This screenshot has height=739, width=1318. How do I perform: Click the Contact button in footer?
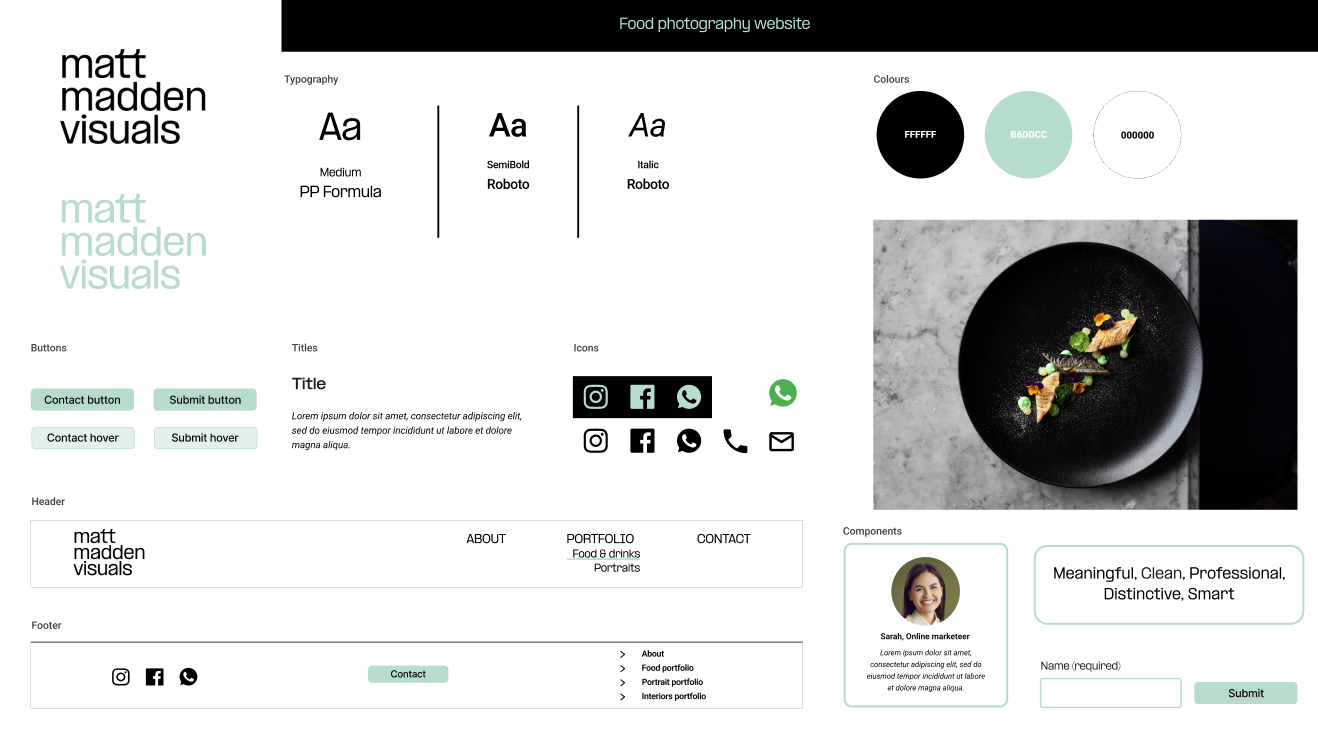pos(408,674)
